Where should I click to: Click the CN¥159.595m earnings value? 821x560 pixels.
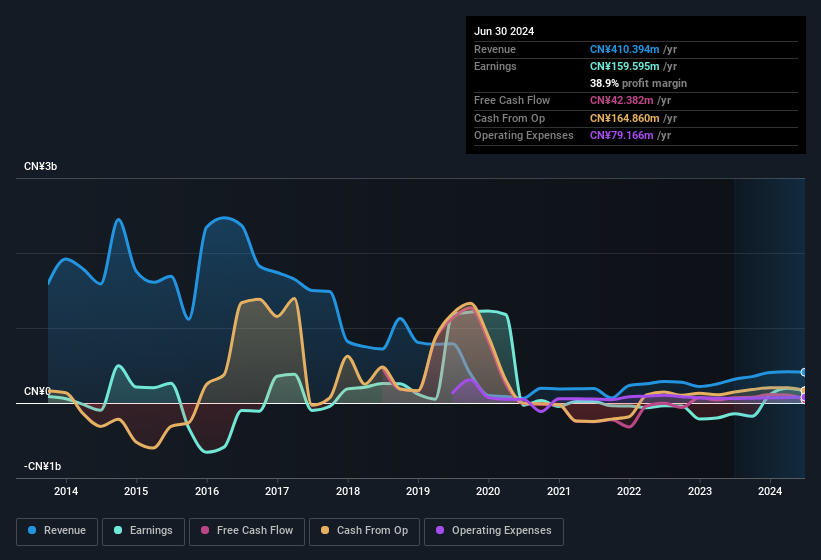pyautogui.click(x=624, y=66)
